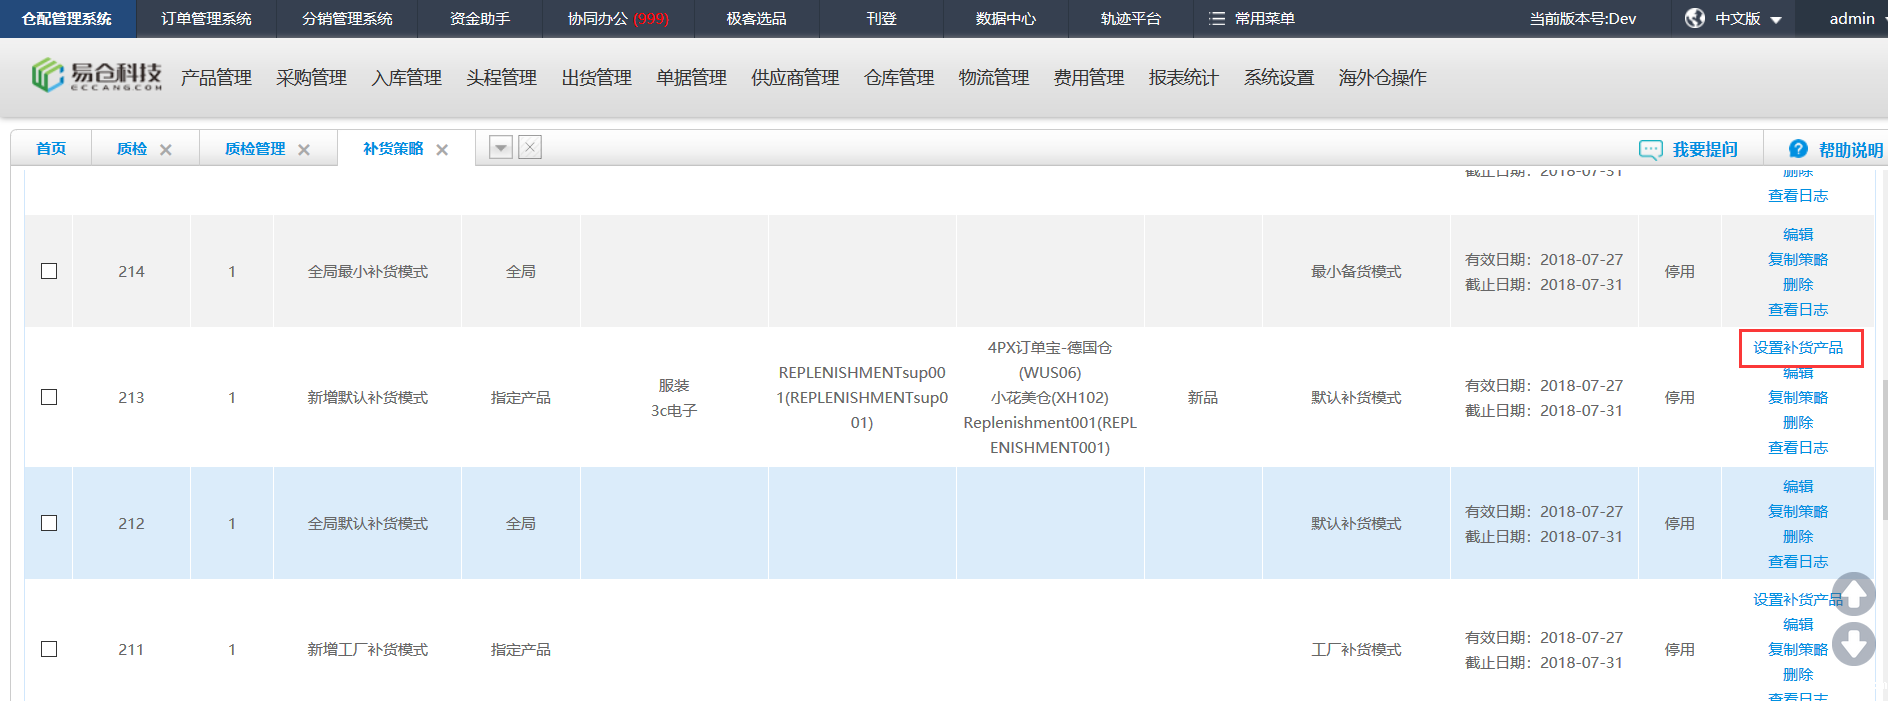1888x701 pixels.
Task: Check the checkbox for row 214
Action: coord(49,271)
